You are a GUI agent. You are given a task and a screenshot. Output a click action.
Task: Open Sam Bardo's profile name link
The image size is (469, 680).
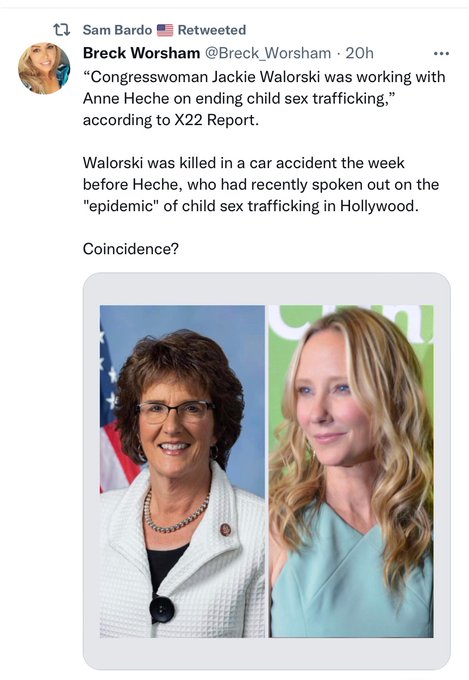click(117, 30)
